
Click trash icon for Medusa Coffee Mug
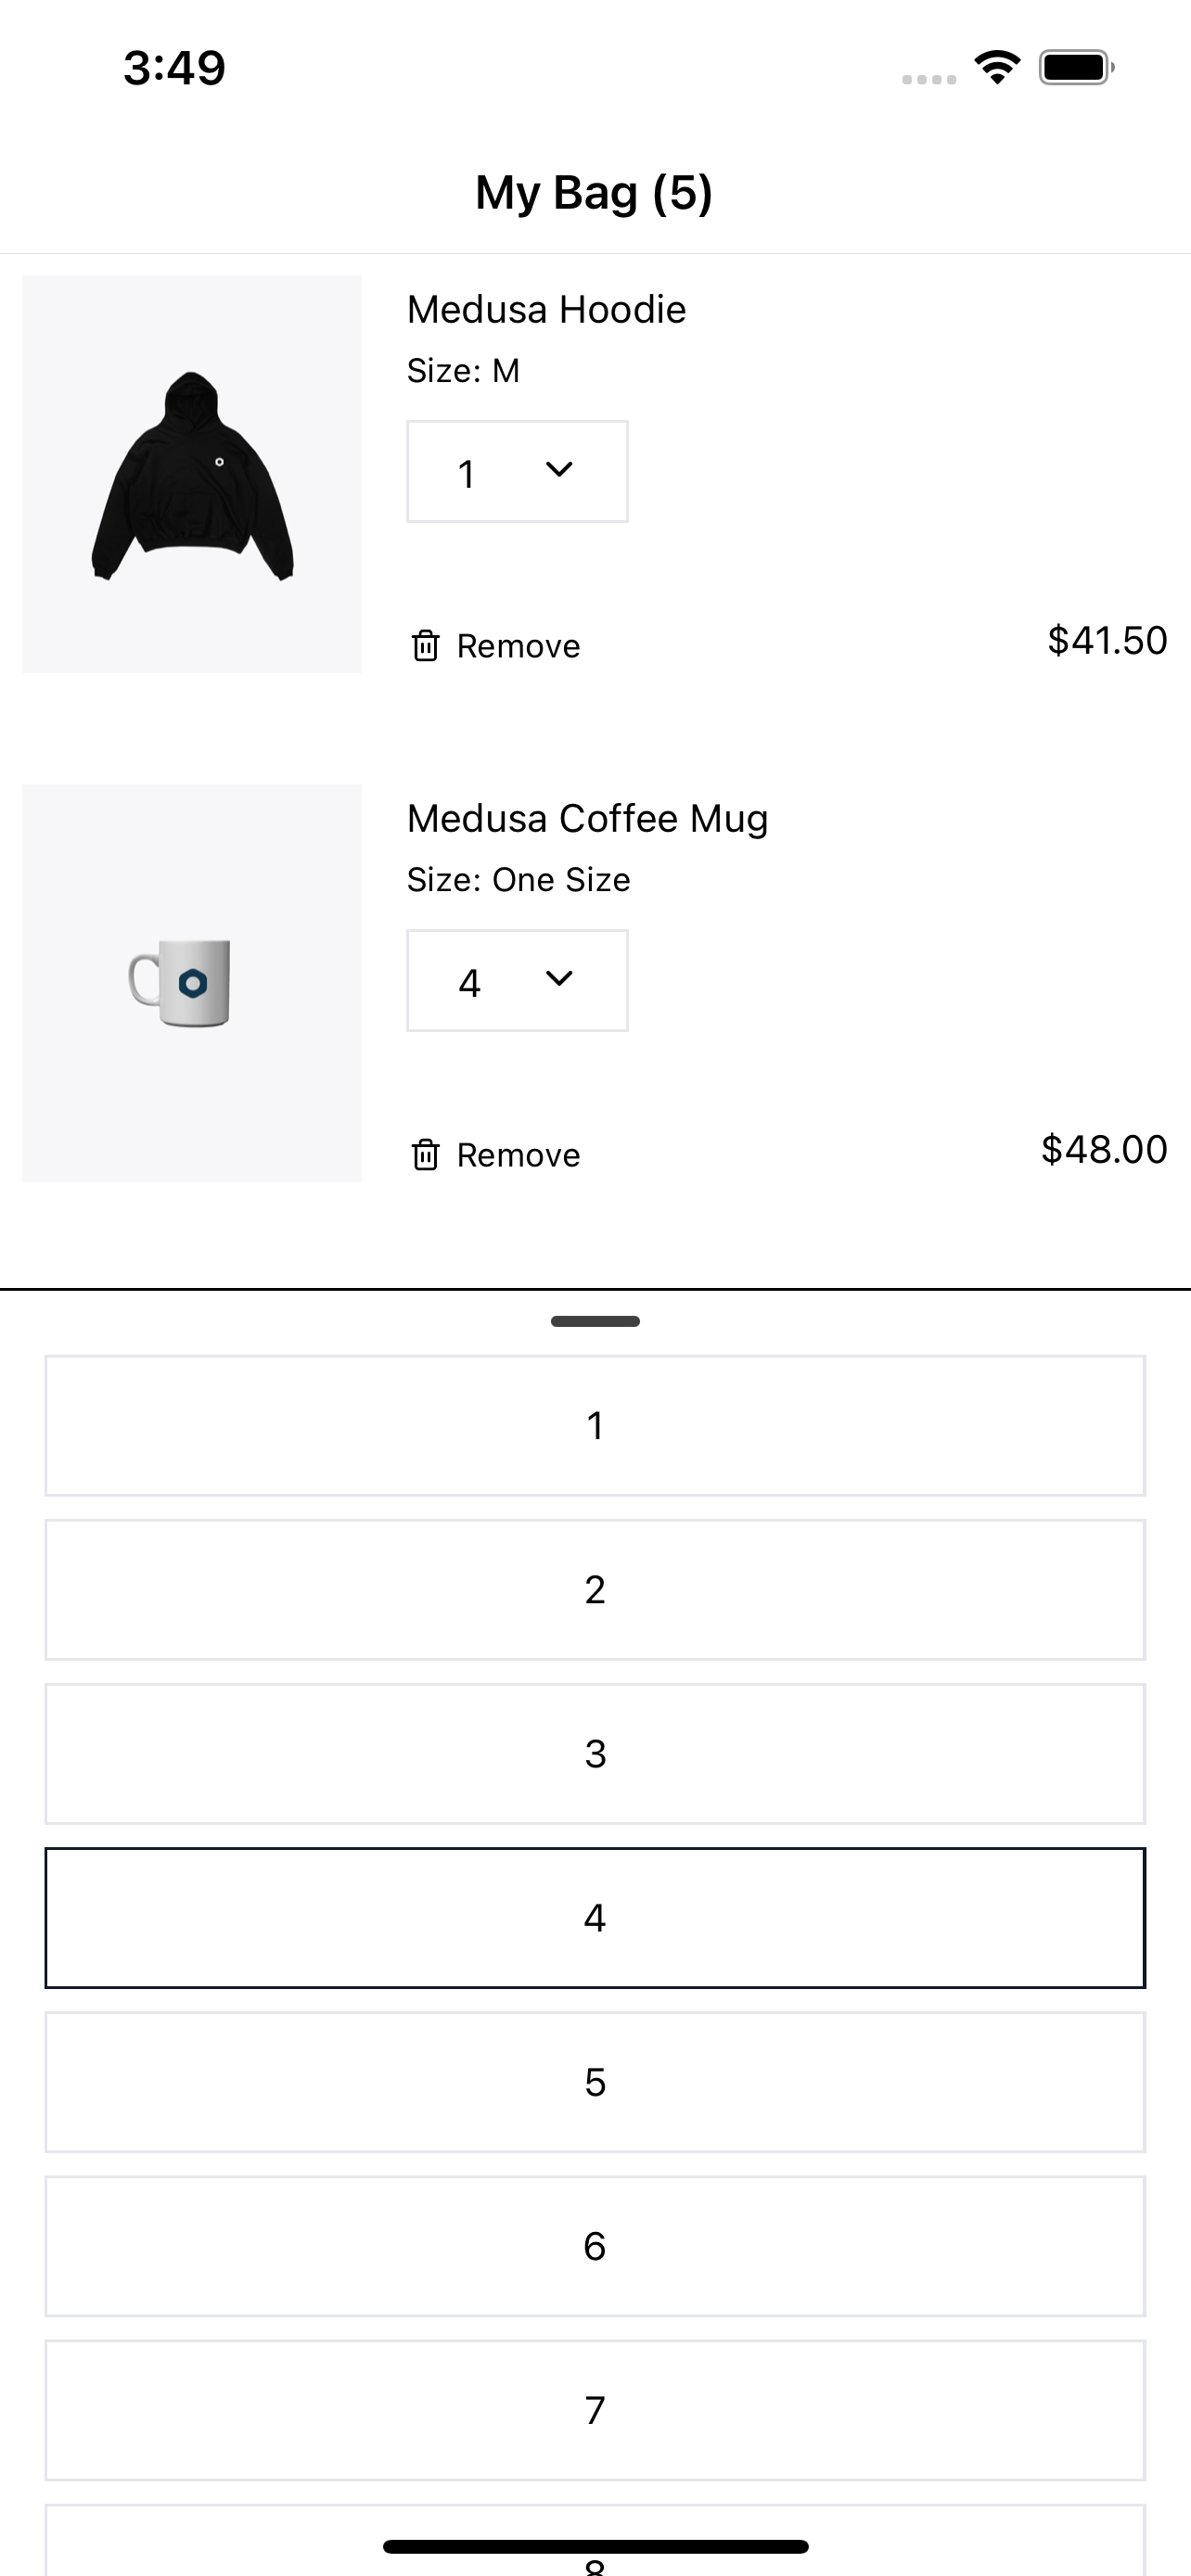click(x=425, y=1155)
